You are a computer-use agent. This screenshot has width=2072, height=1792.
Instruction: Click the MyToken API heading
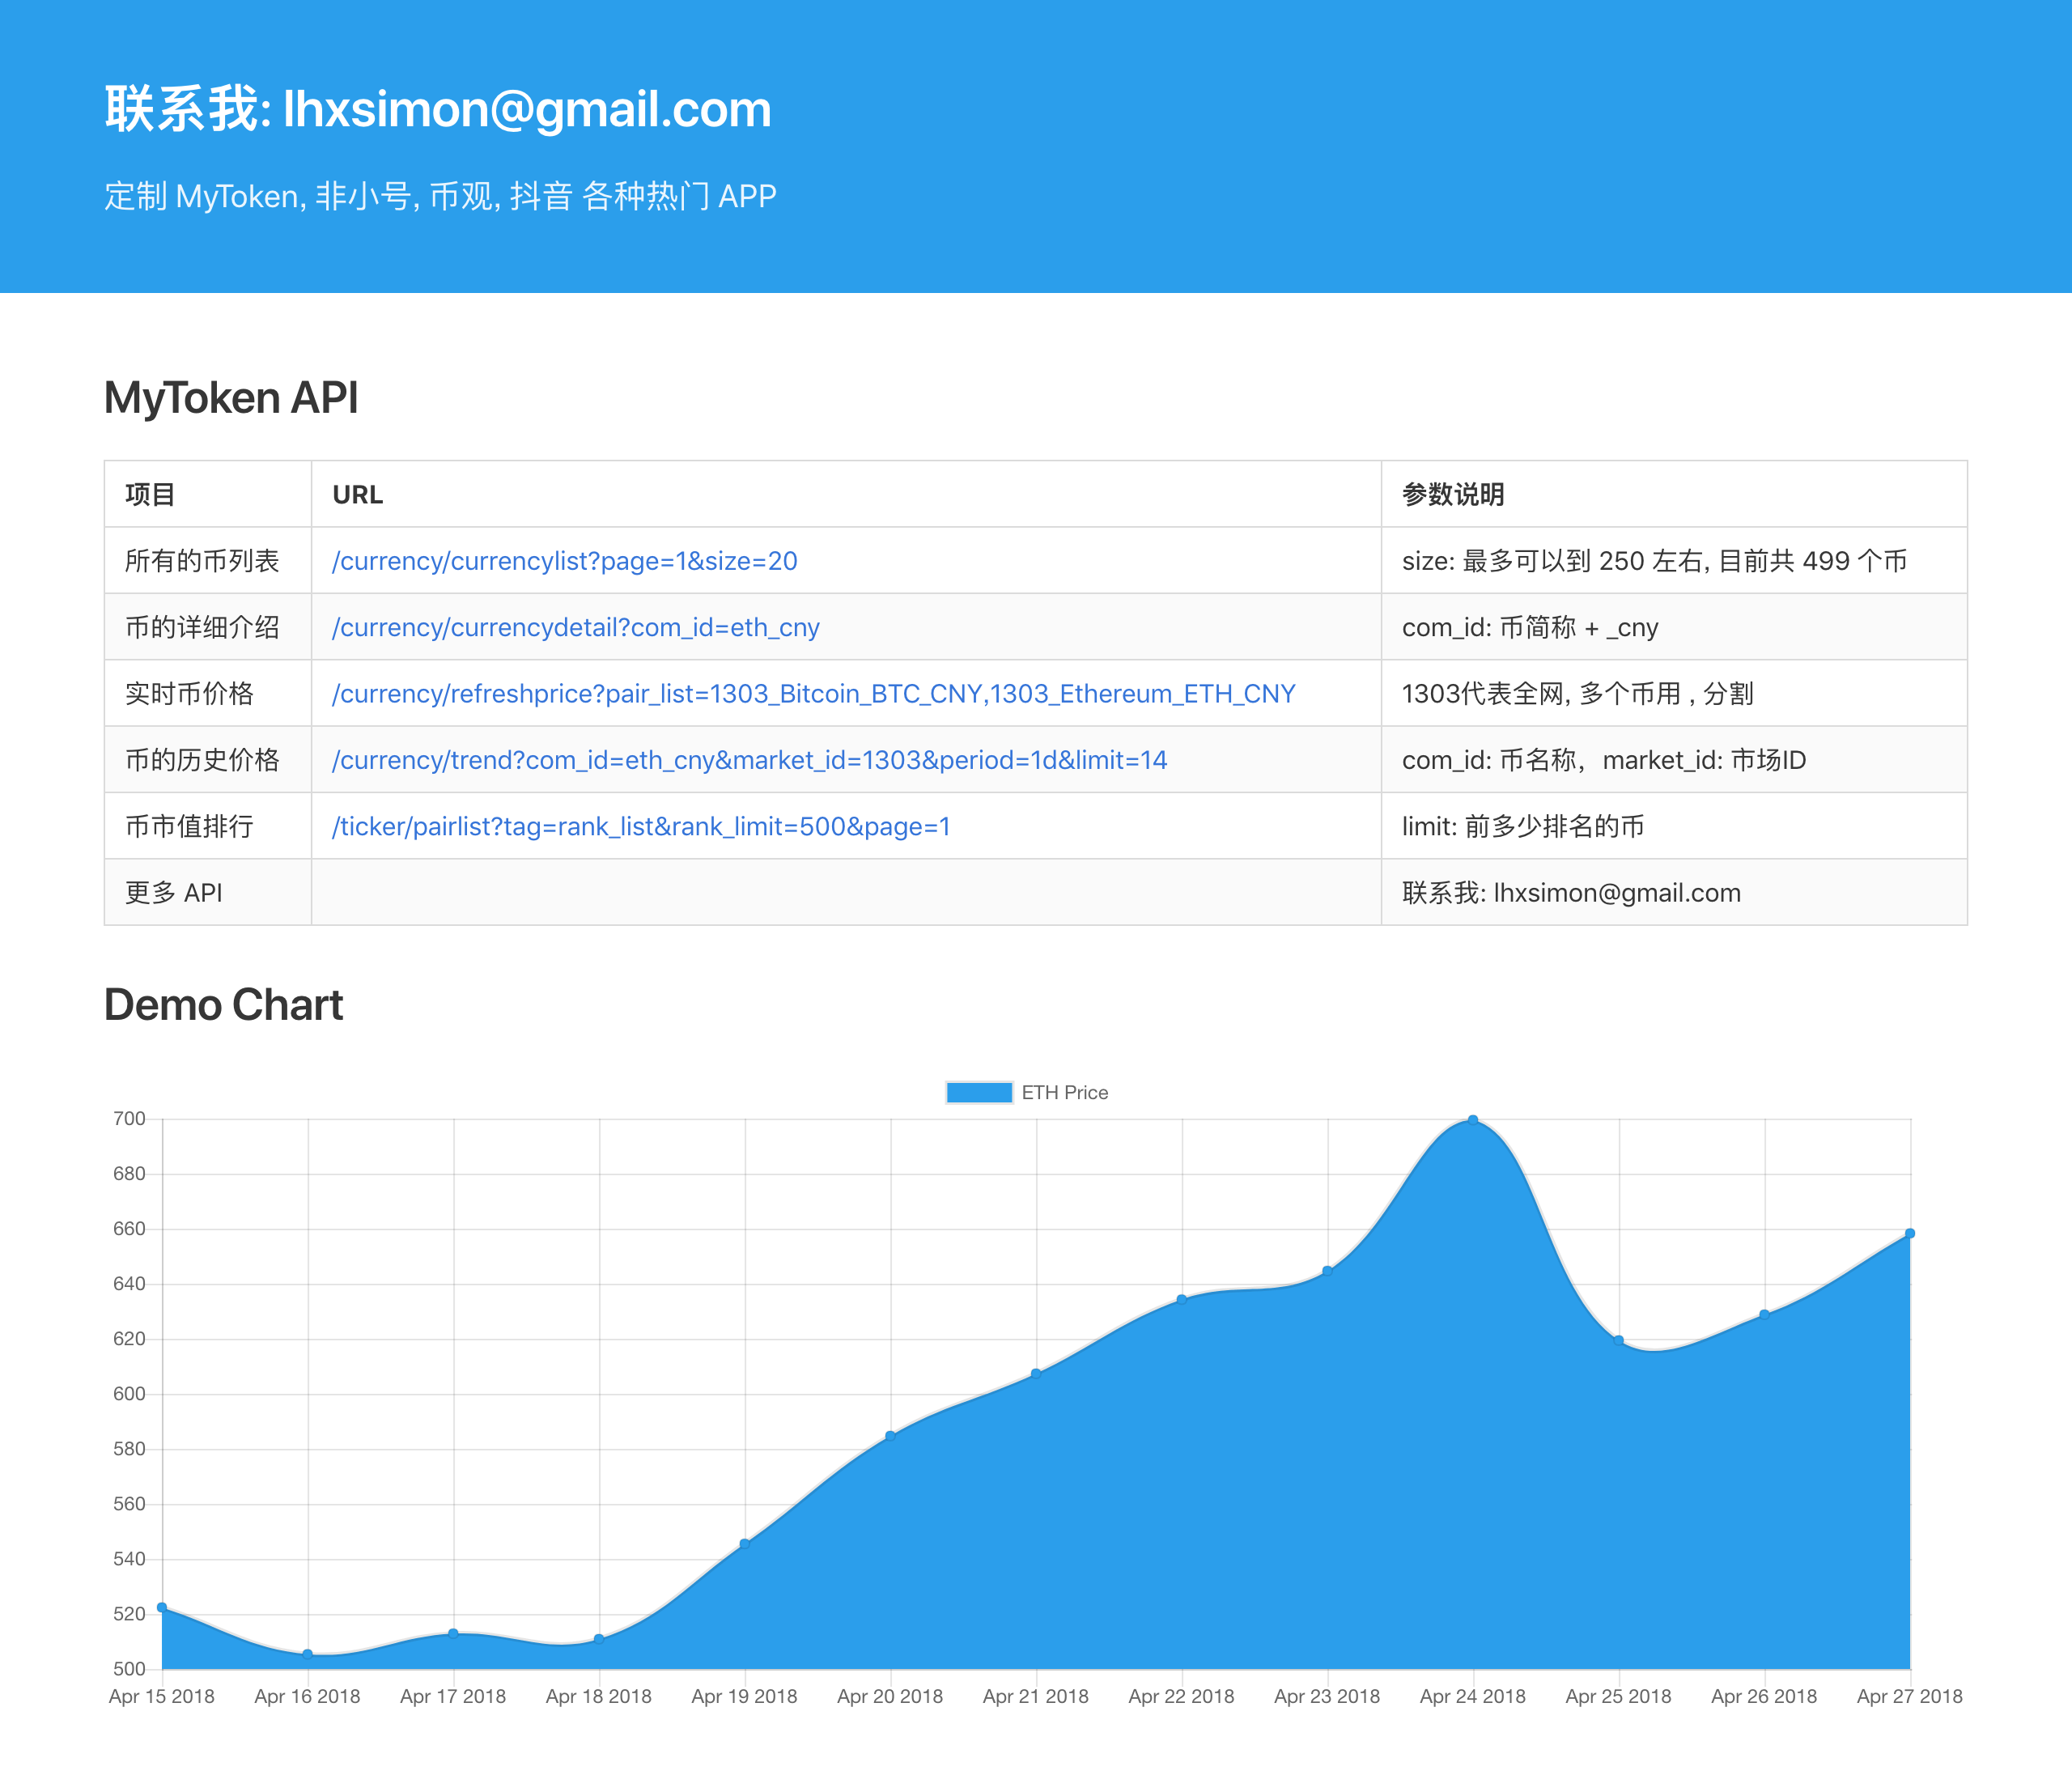point(231,397)
